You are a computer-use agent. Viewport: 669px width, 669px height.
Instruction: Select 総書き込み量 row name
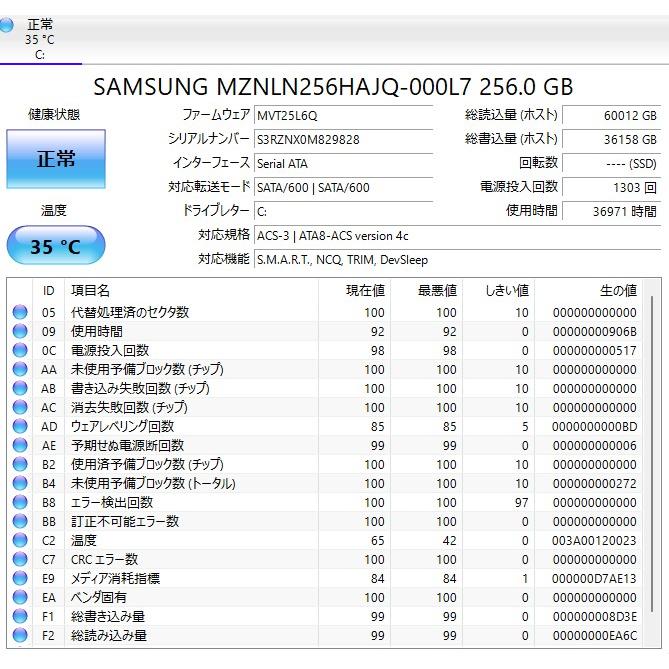[x=108, y=616]
